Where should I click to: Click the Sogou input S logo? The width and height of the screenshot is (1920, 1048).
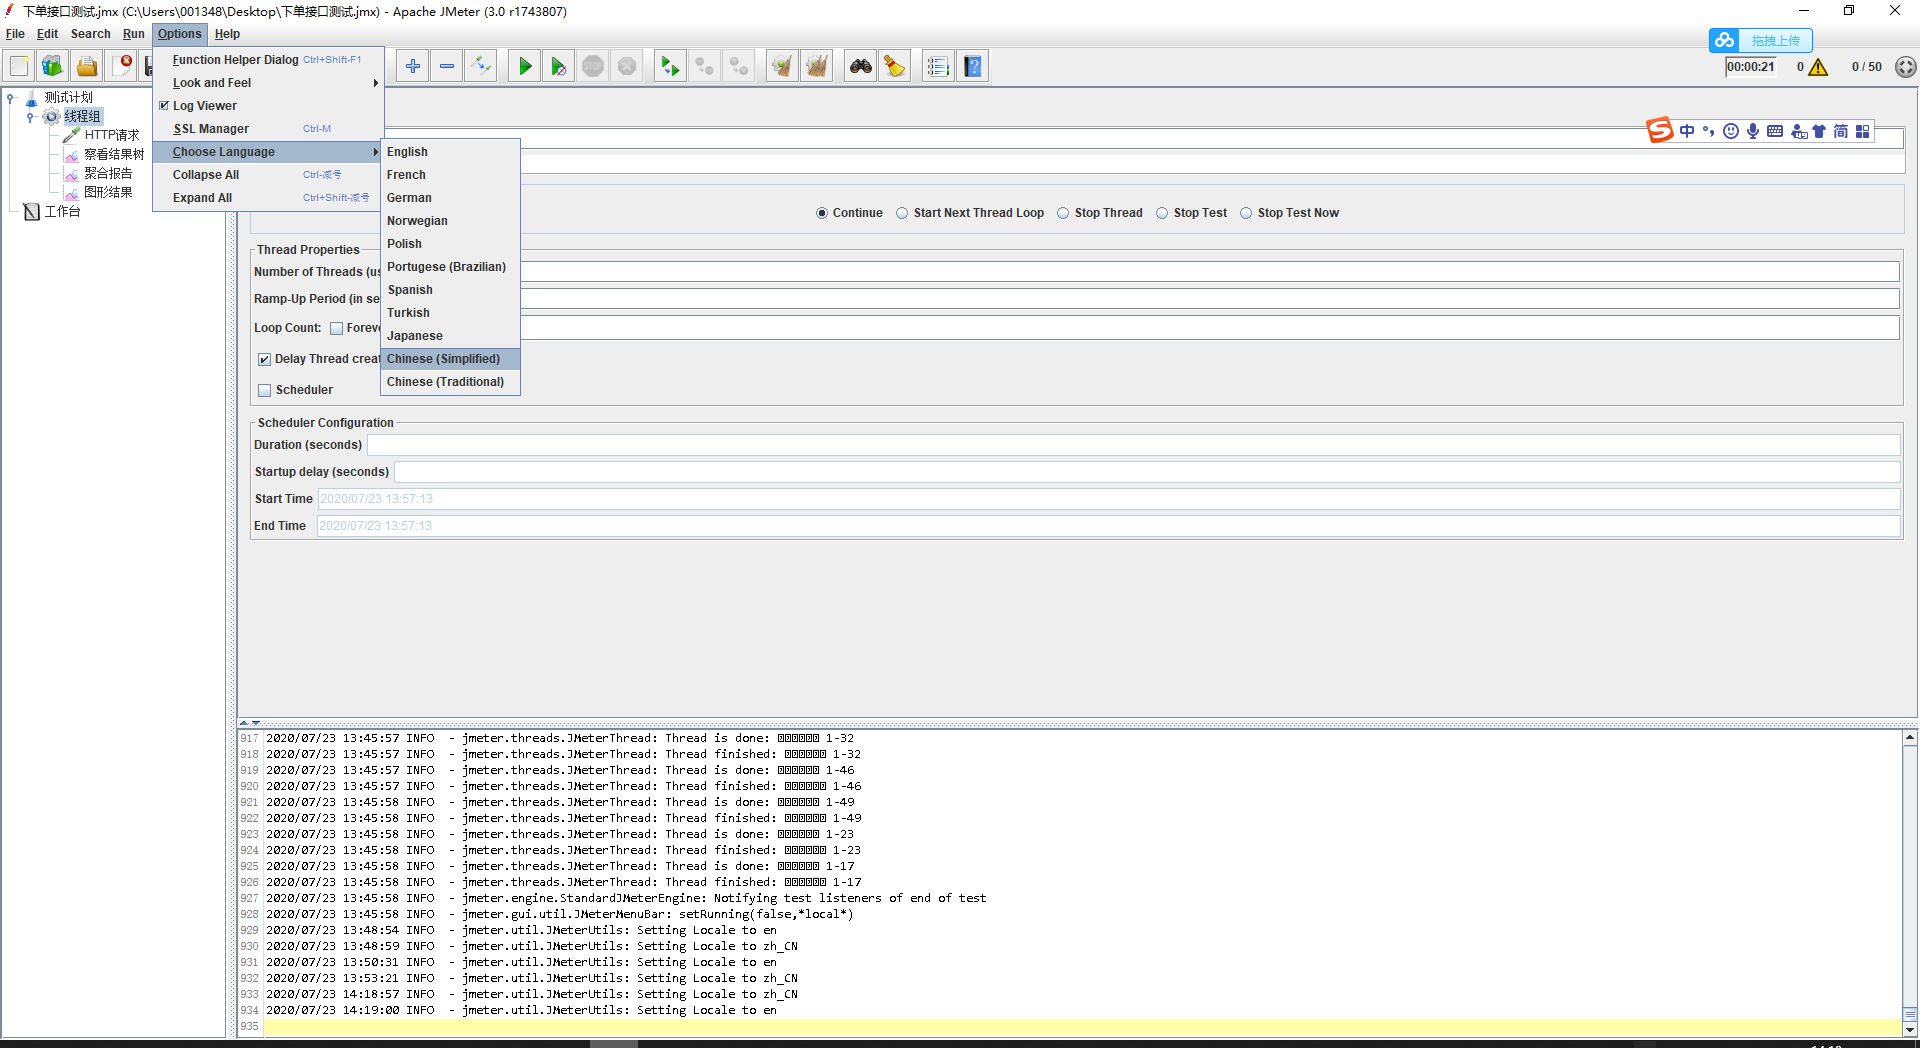point(1660,131)
